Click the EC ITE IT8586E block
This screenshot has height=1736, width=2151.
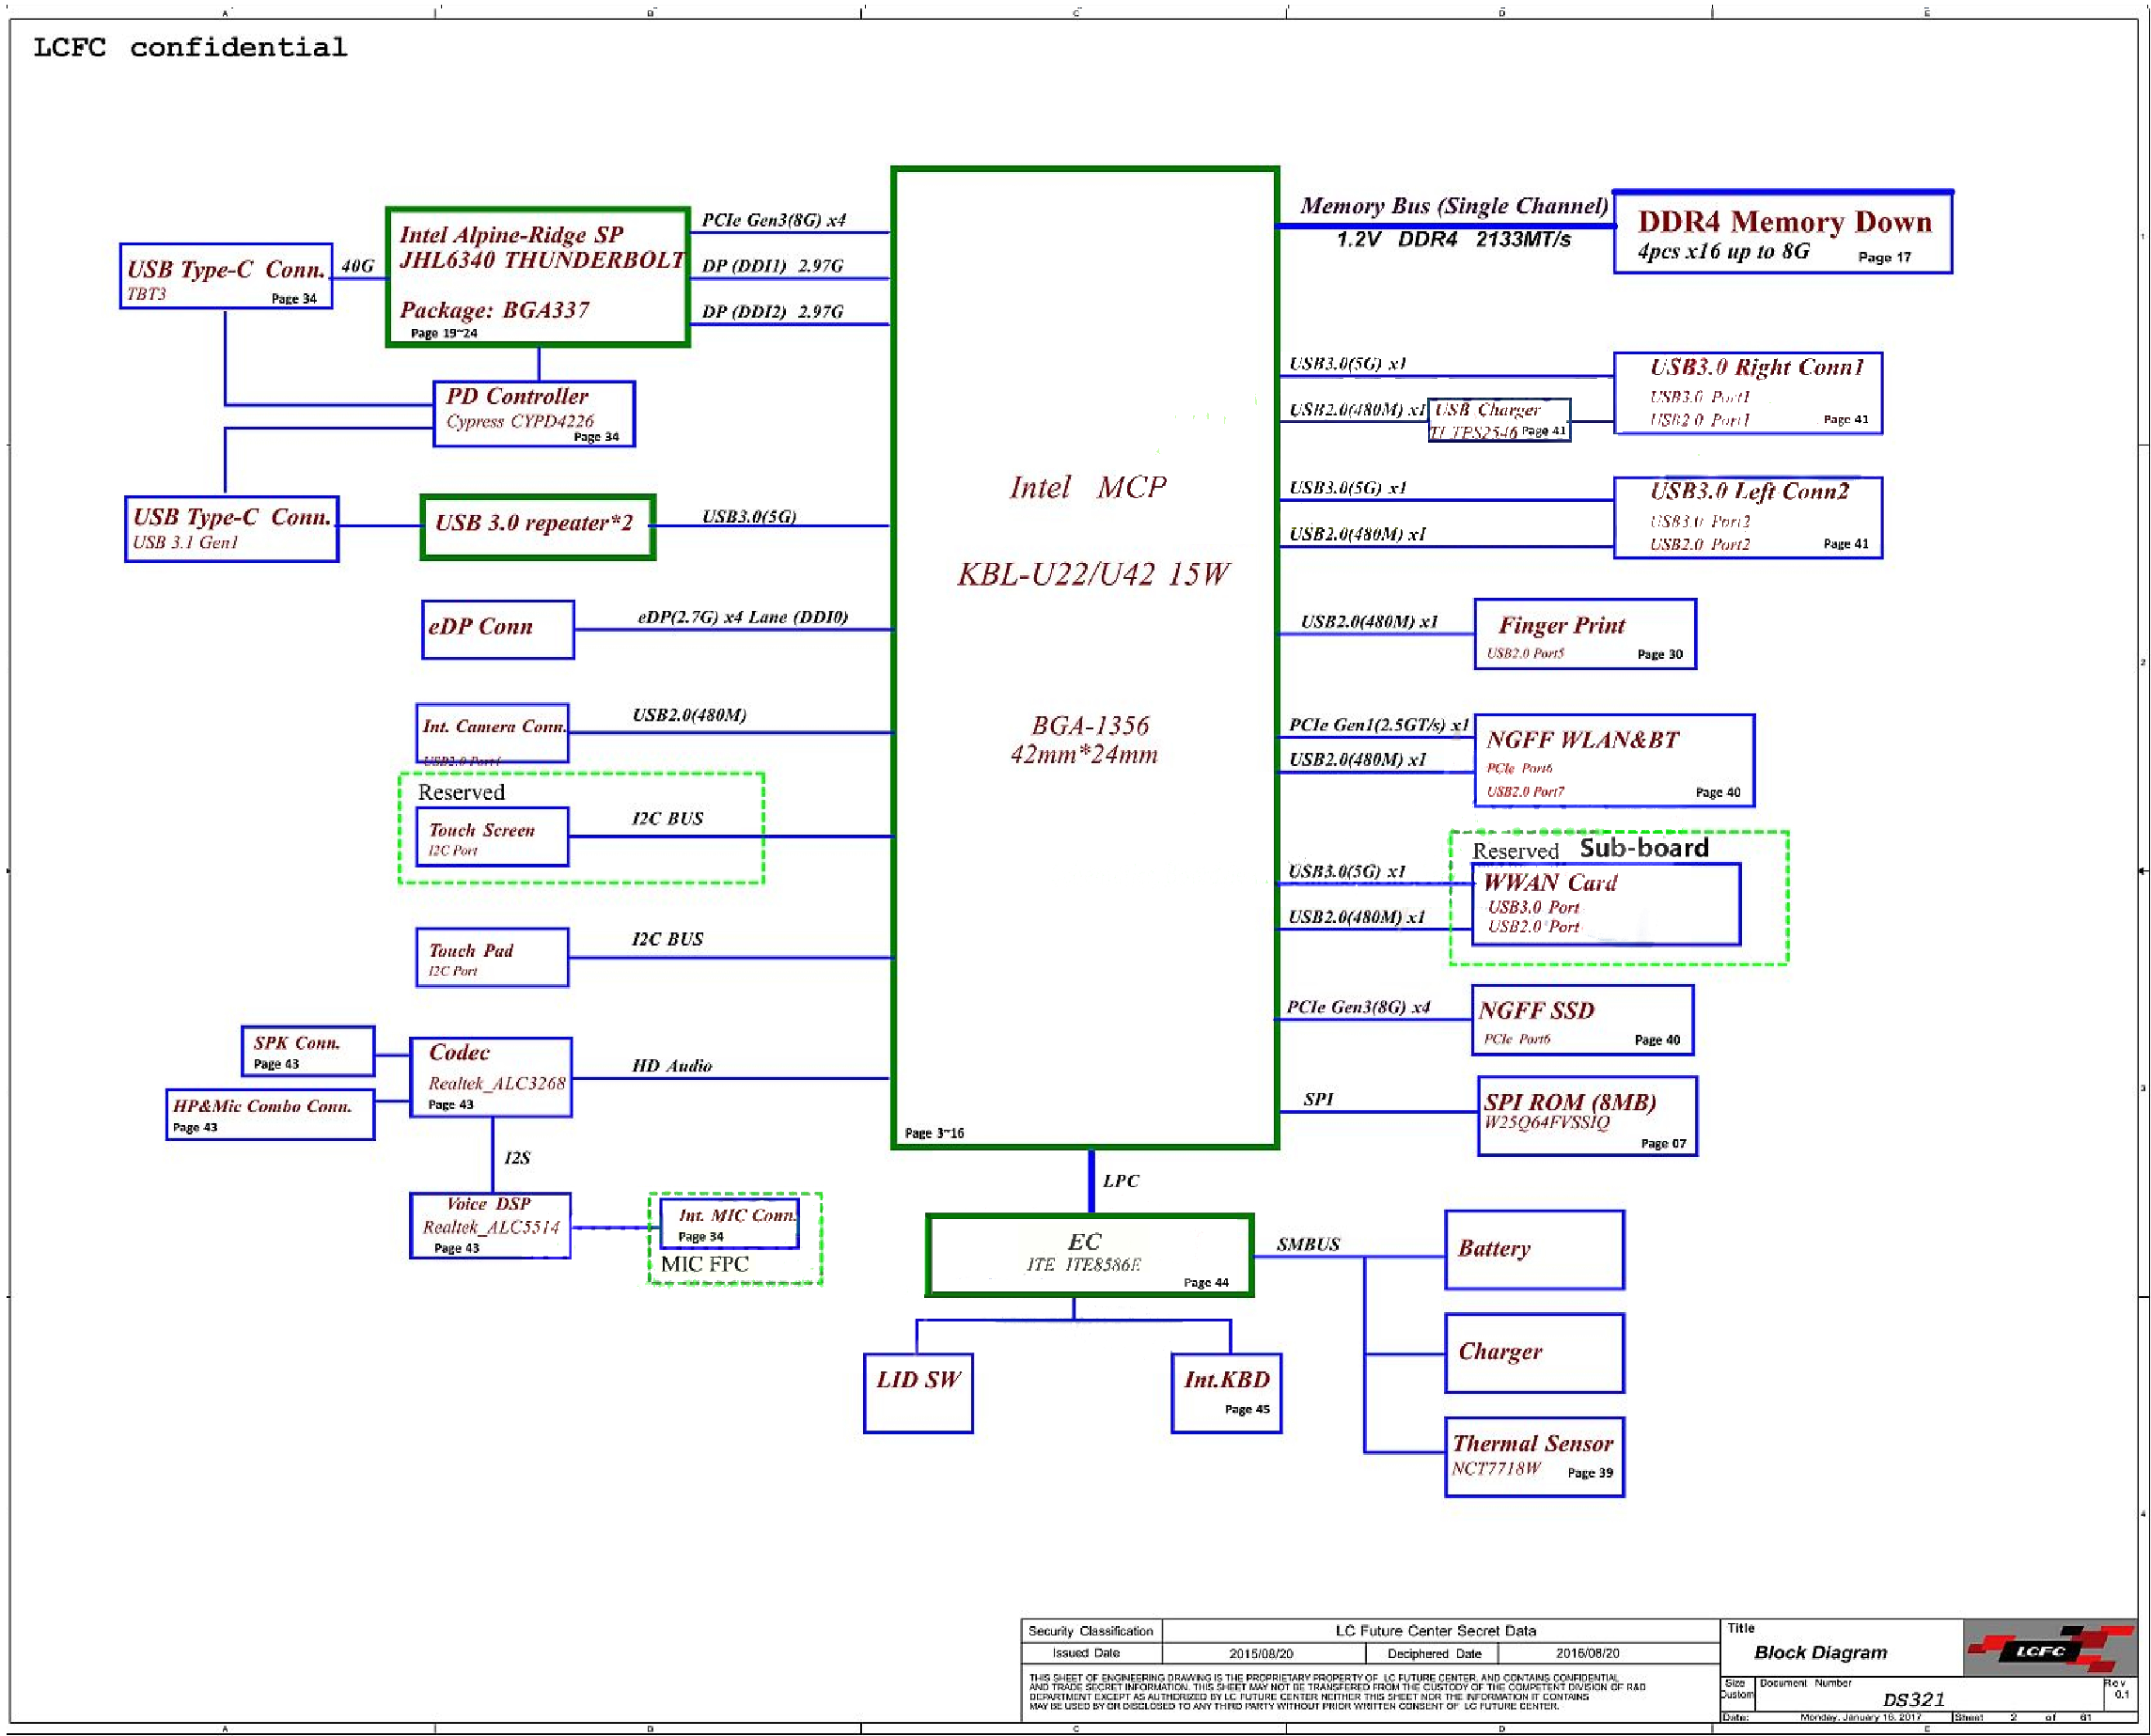point(1088,1254)
